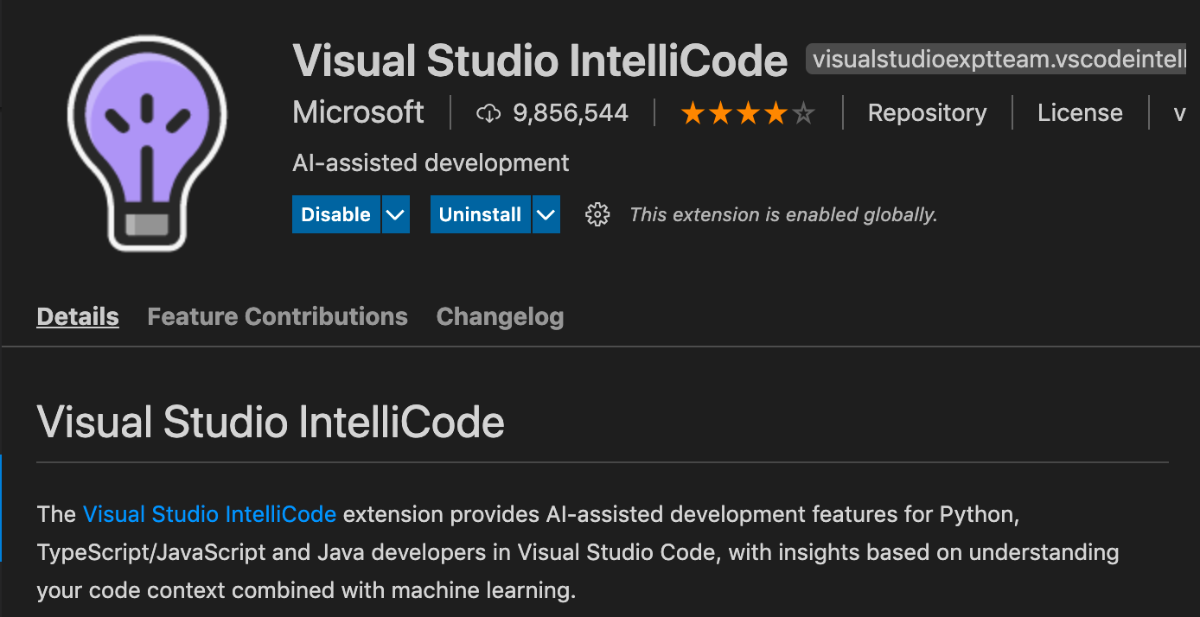Uninstall the IntelliCode extension

480,214
